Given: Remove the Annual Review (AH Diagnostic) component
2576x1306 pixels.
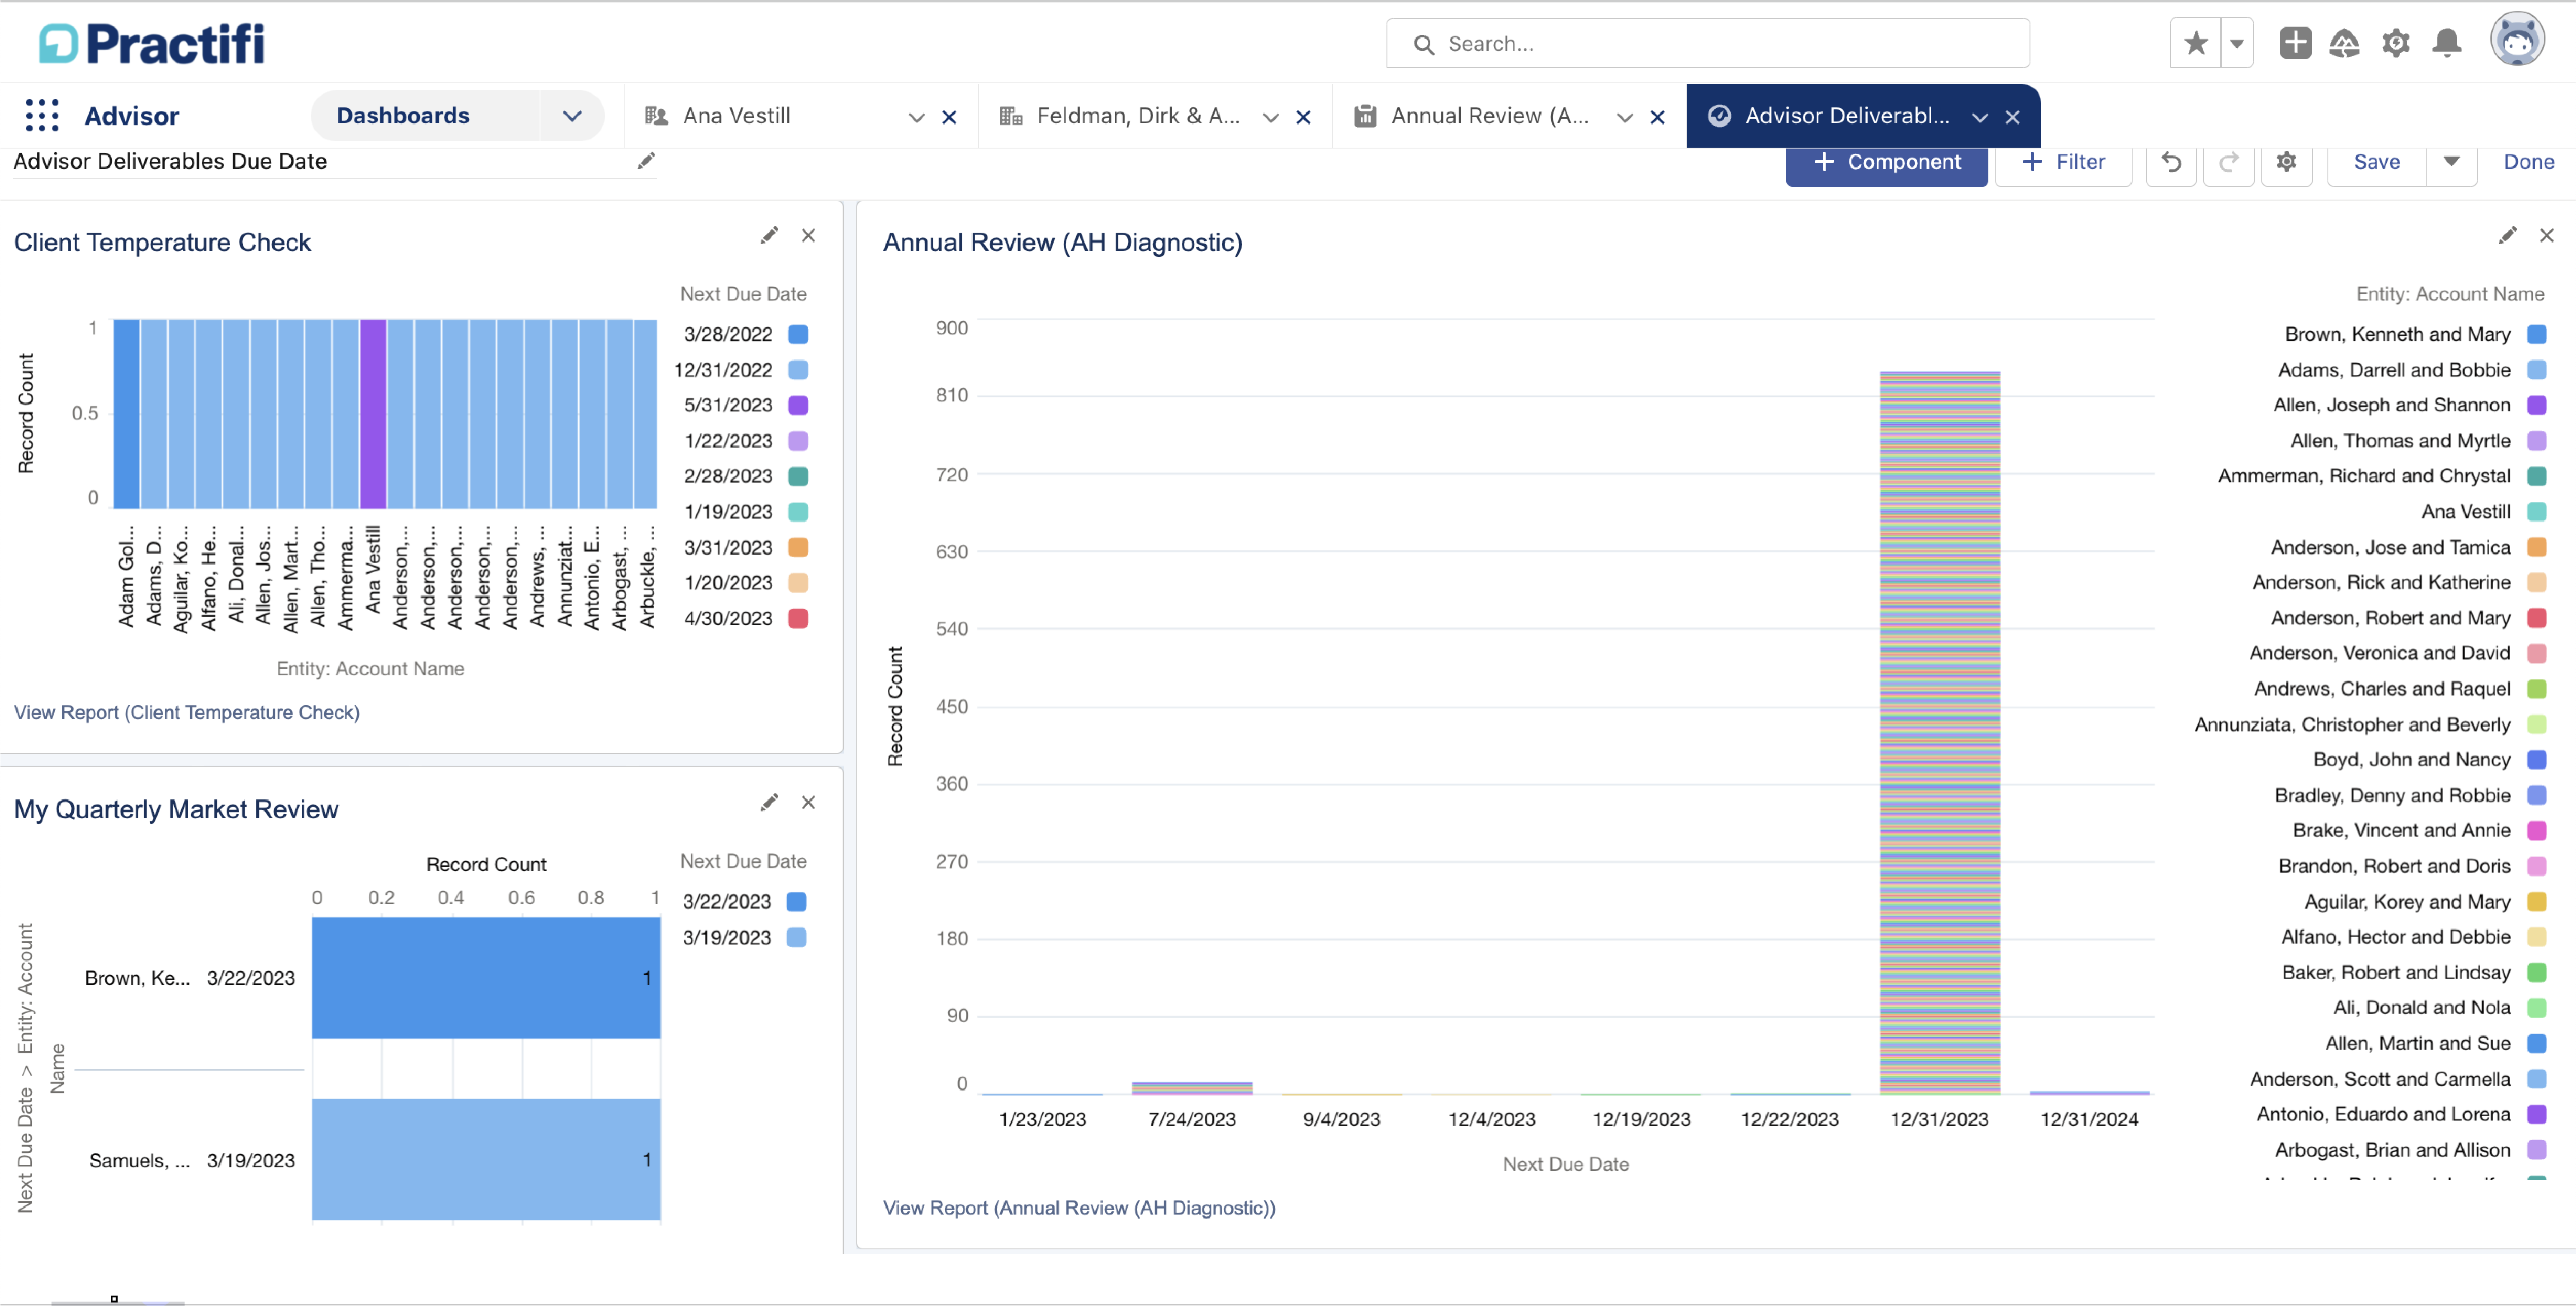Looking at the screenshot, I should tap(2547, 236).
